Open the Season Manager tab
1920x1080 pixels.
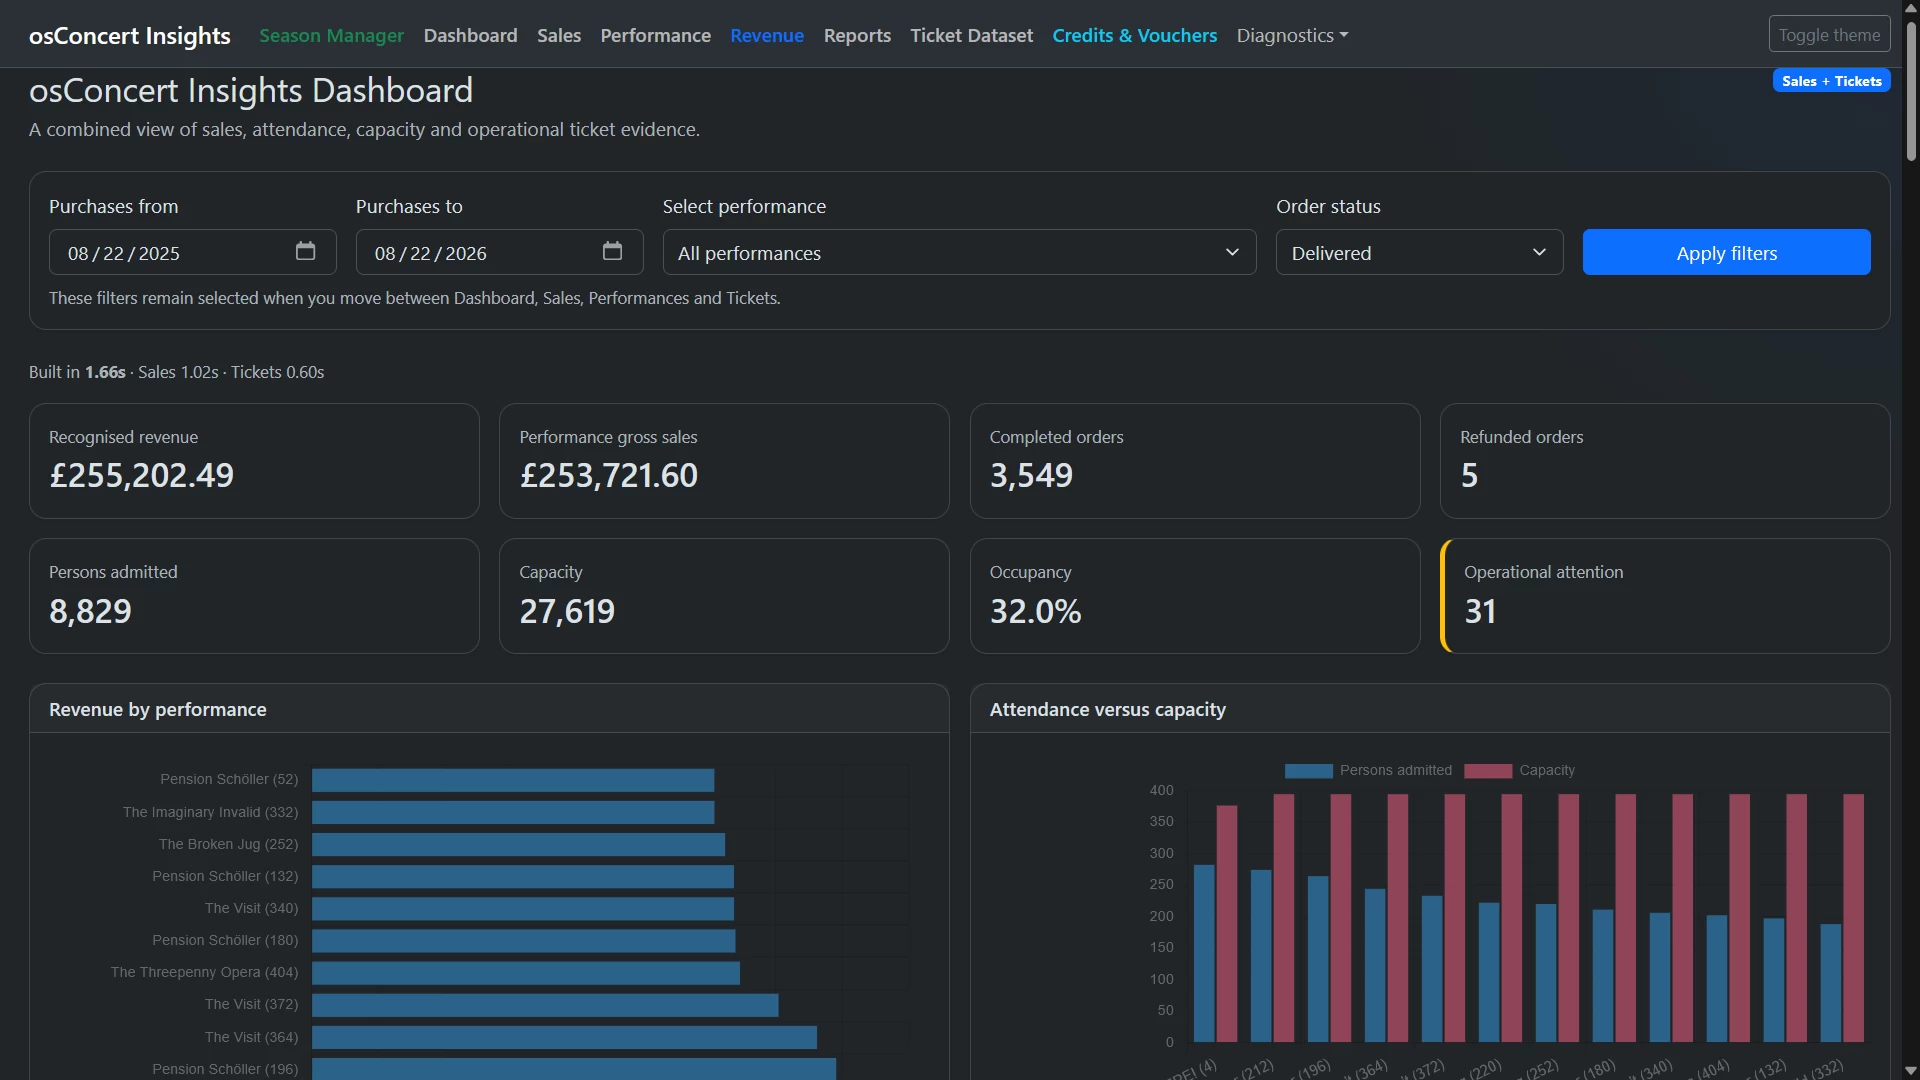tap(331, 36)
